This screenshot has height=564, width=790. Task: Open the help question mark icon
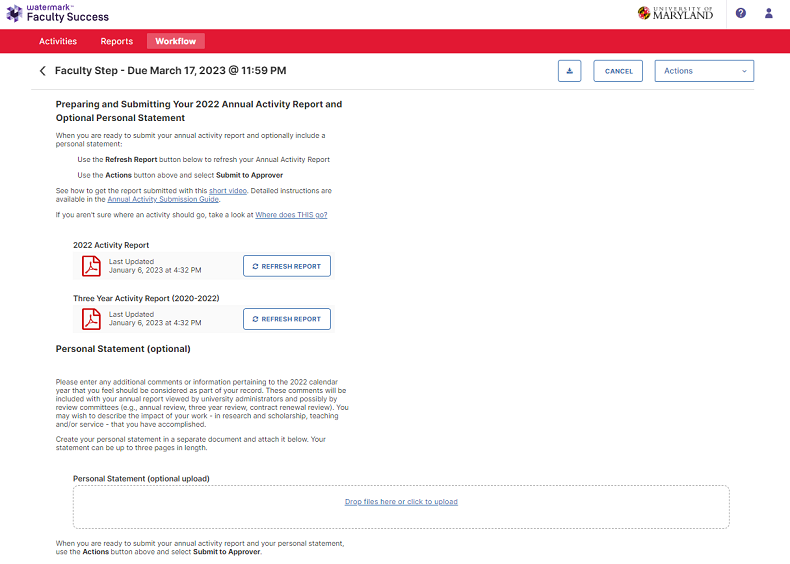(x=741, y=13)
